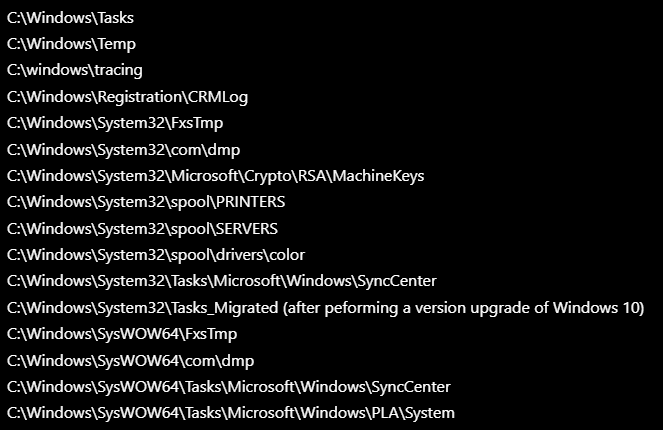Select the SysWOW64\FxsTmp line
663x430 pixels.
click(122, 334)
